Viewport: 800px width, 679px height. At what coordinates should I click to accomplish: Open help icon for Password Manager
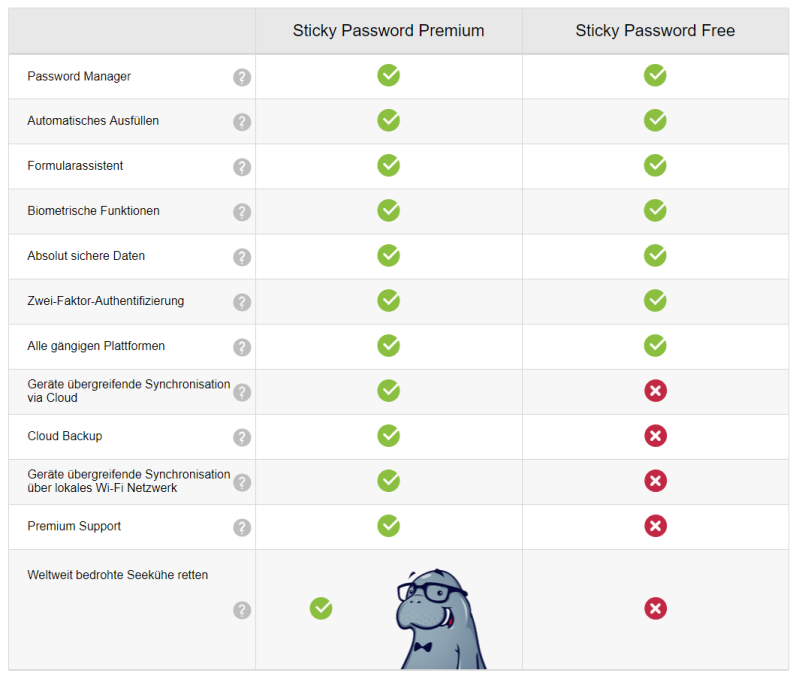[242, 78]
